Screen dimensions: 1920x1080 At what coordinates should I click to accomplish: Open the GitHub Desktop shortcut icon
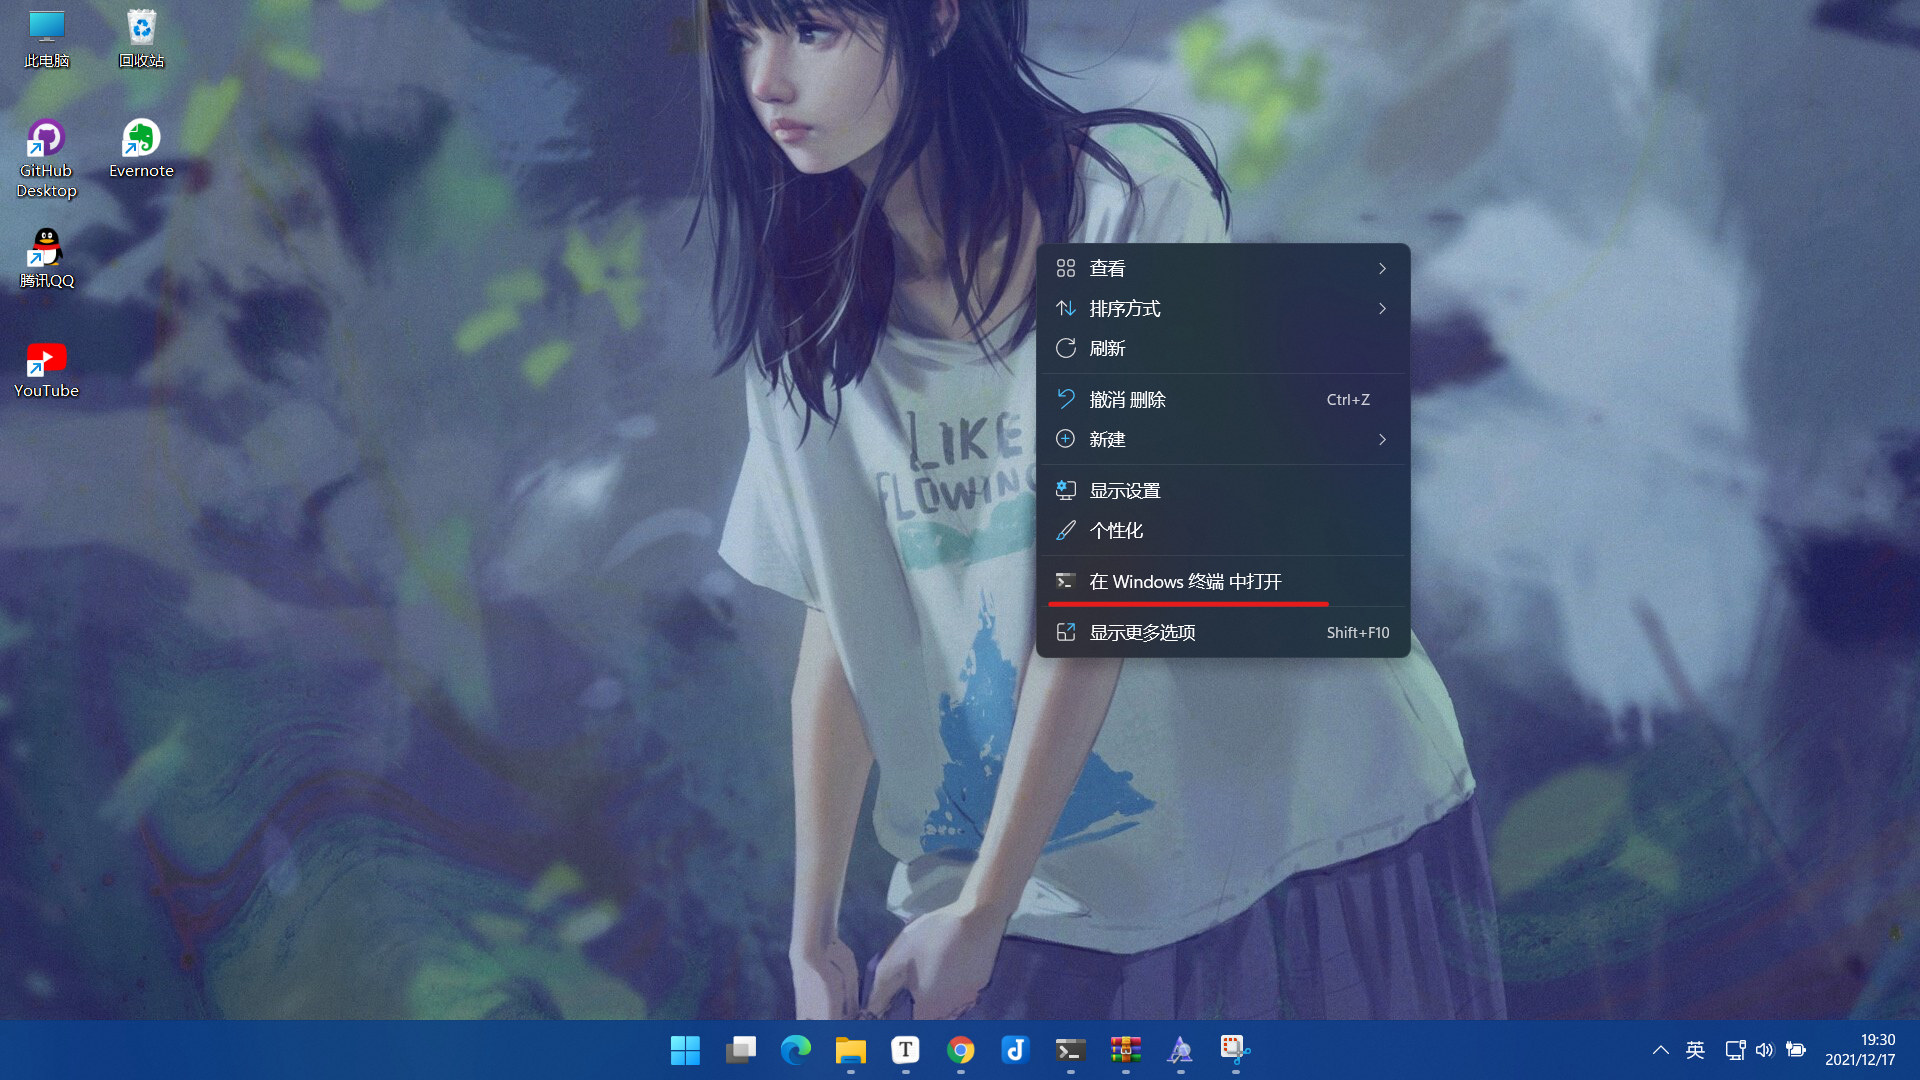tap(46, 140)
